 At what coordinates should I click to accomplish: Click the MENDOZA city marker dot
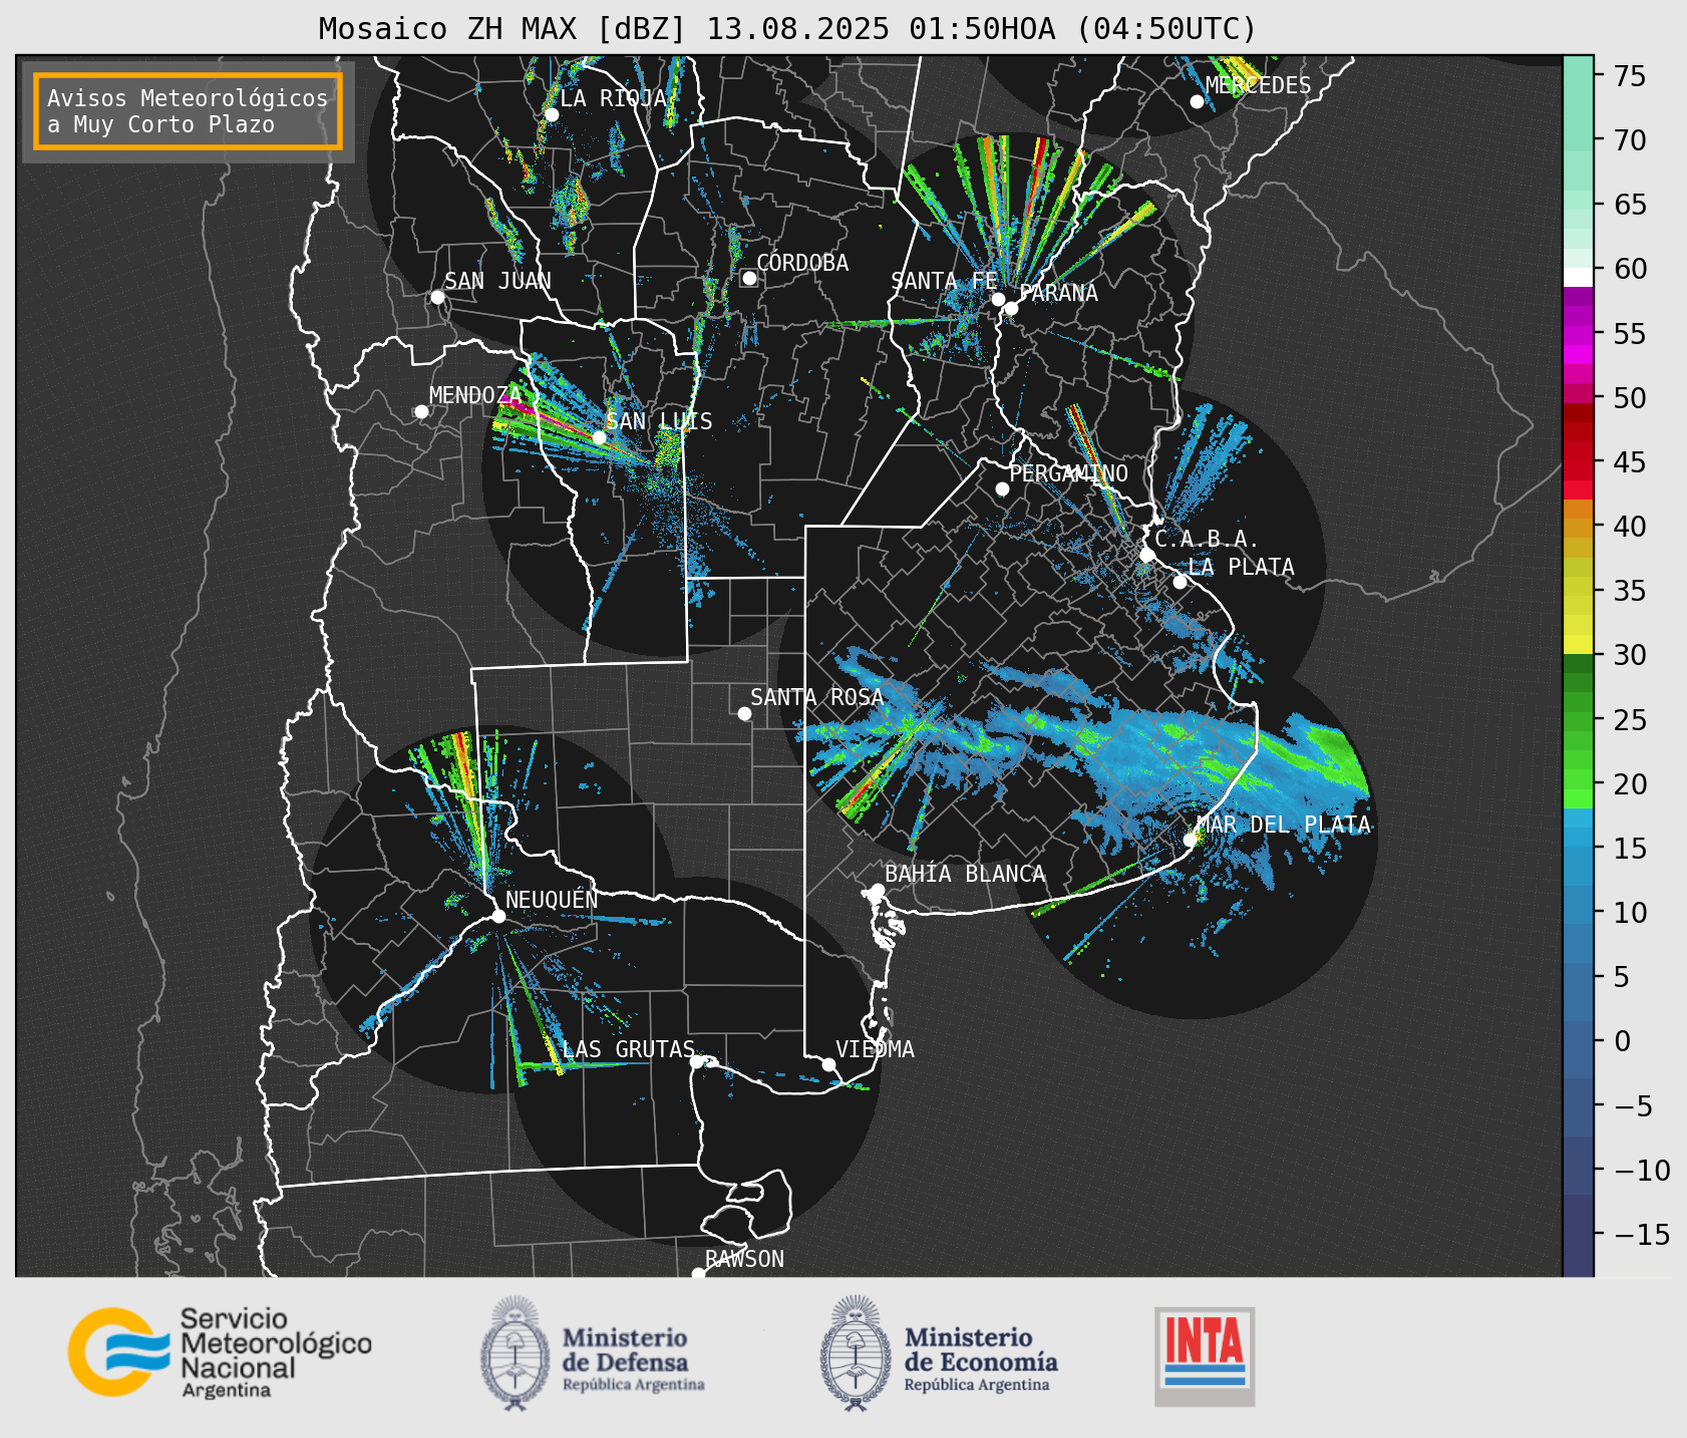pos(421,412)
